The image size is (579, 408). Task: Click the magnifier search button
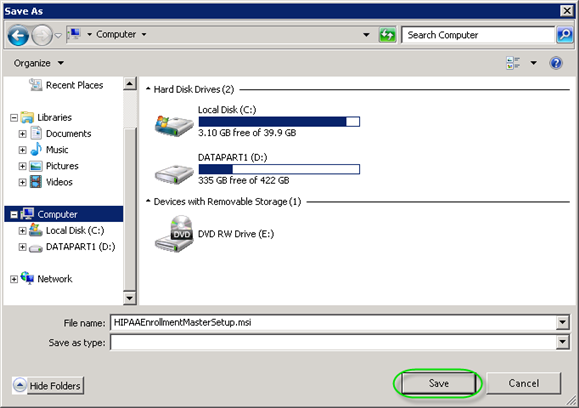tap(565, 35)
